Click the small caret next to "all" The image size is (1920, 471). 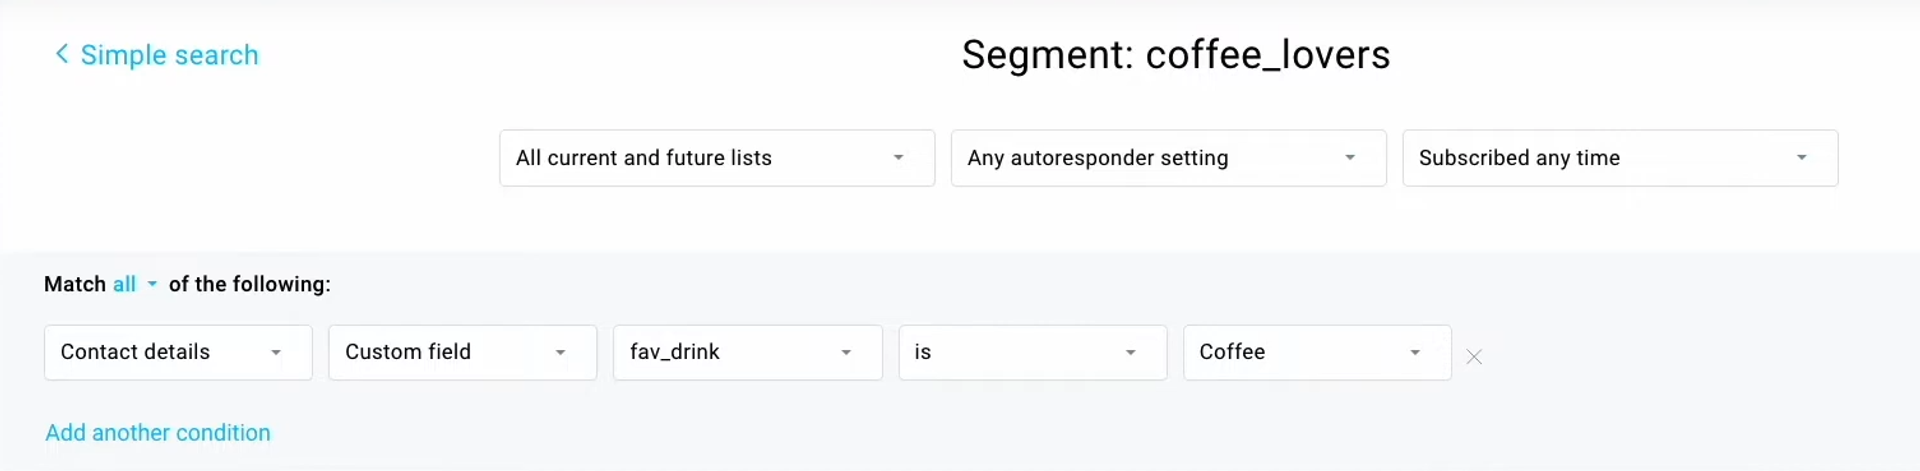pos(152,284)
